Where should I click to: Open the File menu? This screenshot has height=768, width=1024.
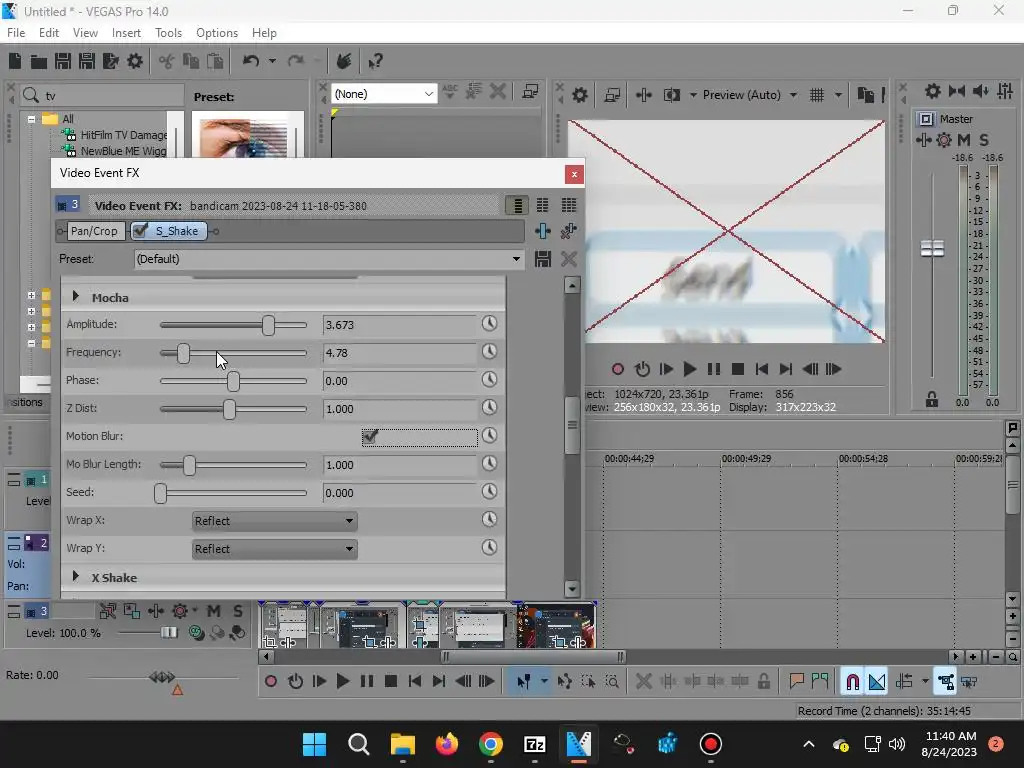click(16, 33)
